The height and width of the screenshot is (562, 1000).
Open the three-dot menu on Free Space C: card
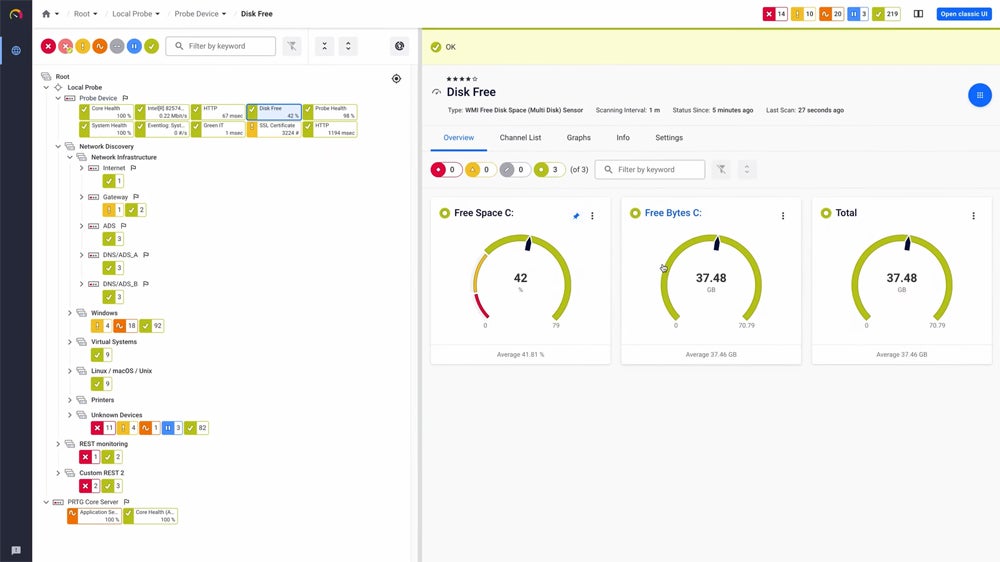(592, 216)
